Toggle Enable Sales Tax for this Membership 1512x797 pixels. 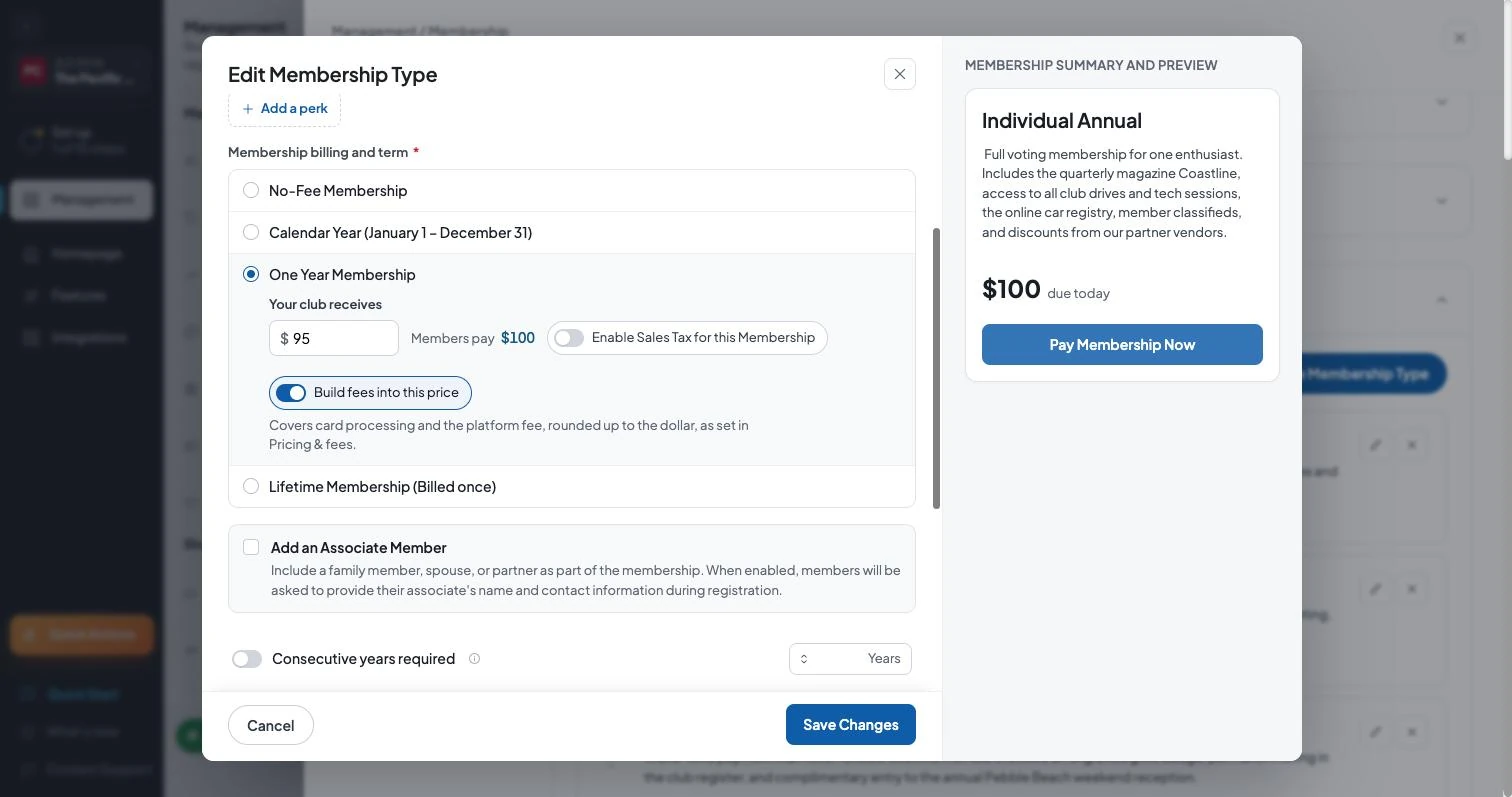coord(569,338)
